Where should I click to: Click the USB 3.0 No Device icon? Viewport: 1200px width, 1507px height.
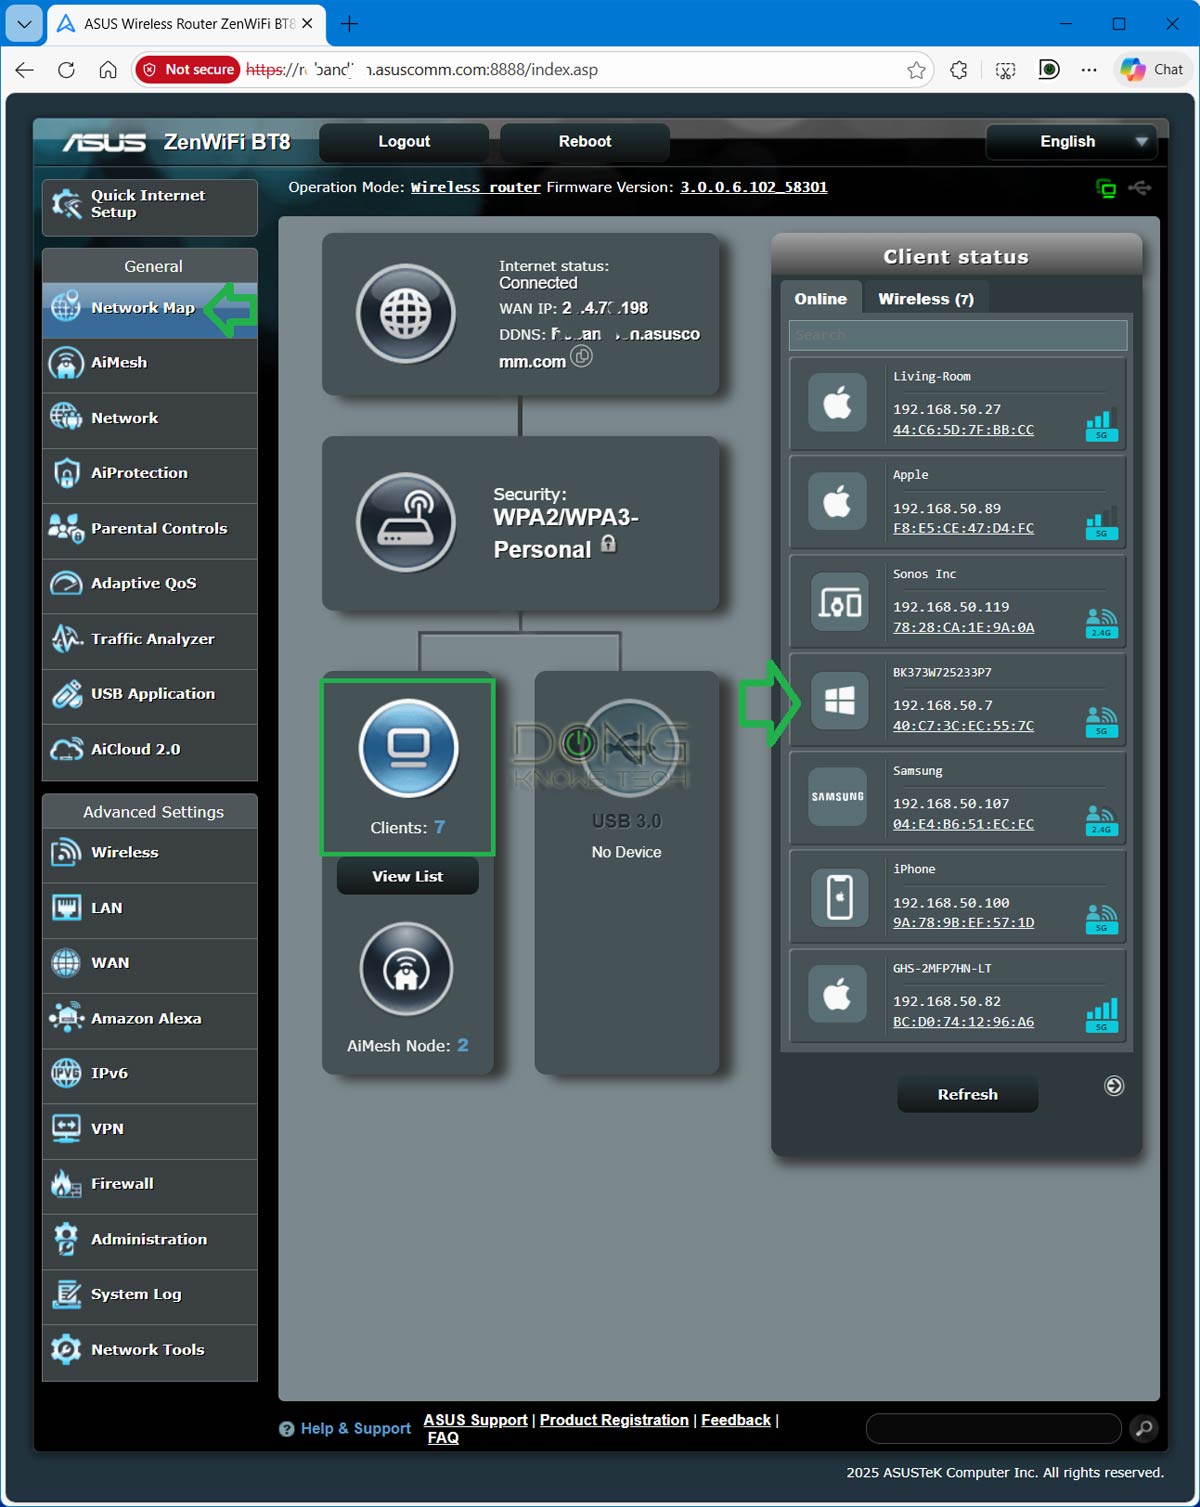click(626, 747)
